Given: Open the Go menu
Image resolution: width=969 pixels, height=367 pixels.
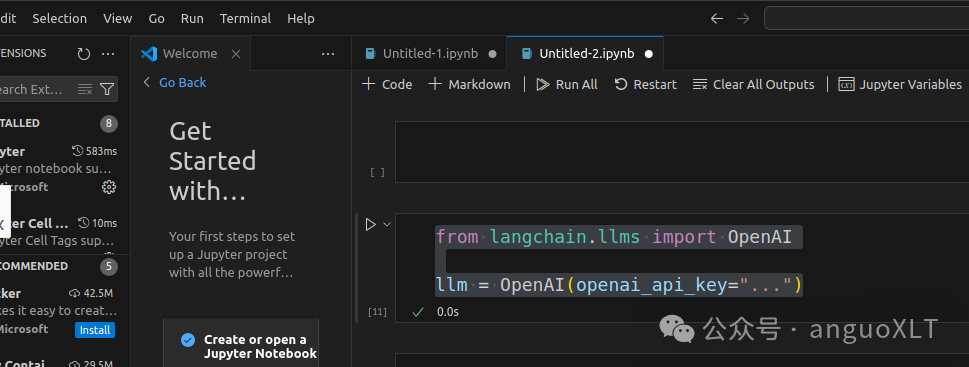Looking at the screenshot, I should 156,19.
